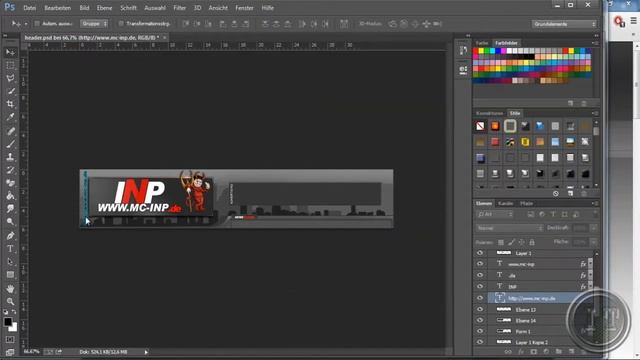Viewport: 640px width, 360px height.
Task: Enable the Transformationsstrg. checkbox
Action: [x=121, y=24]
